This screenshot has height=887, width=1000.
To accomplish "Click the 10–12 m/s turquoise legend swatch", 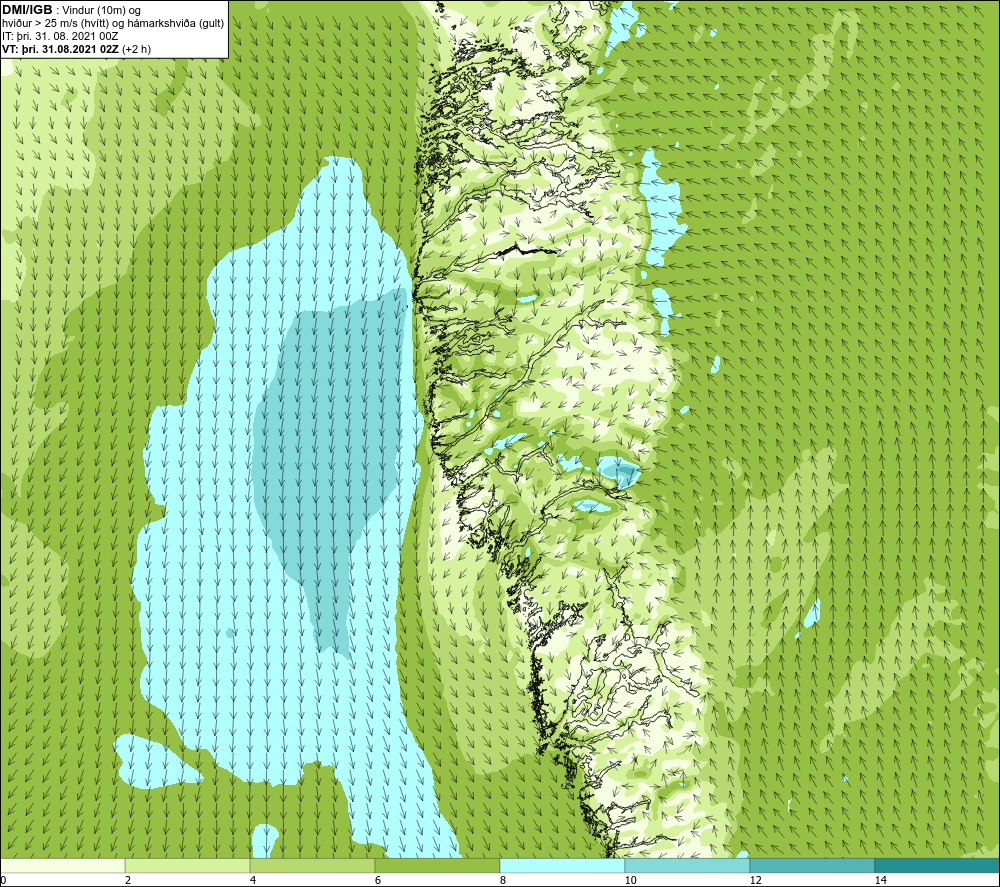I will coord(688,865).
